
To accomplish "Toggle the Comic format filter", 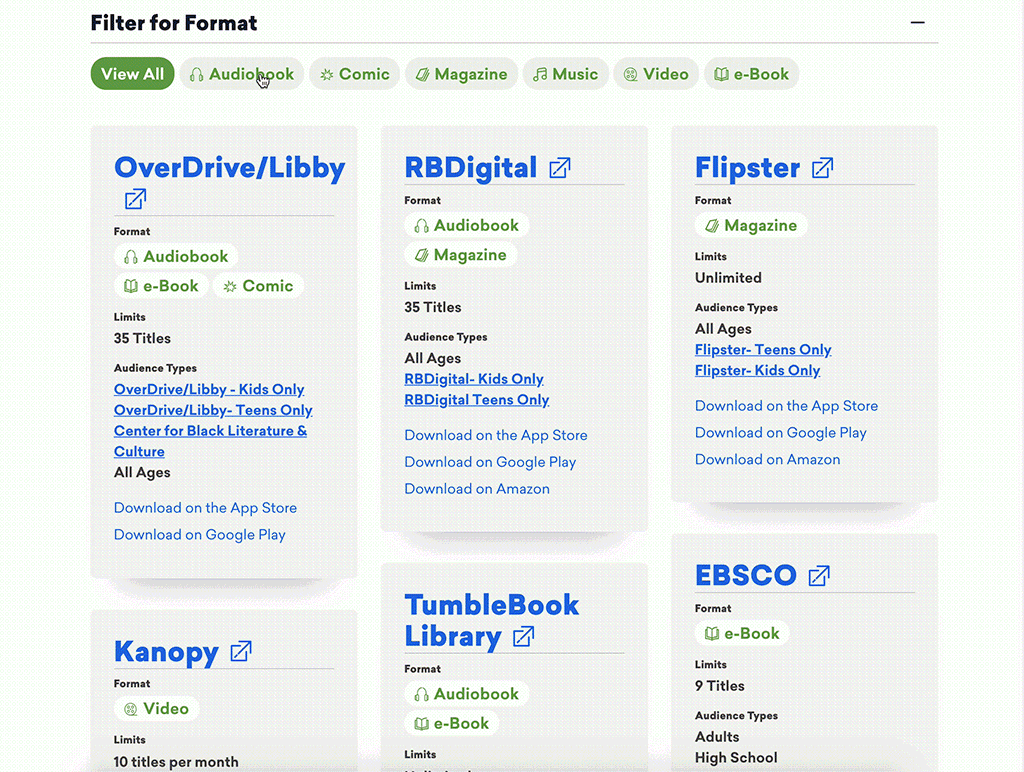I will click(x=354, y=74).
